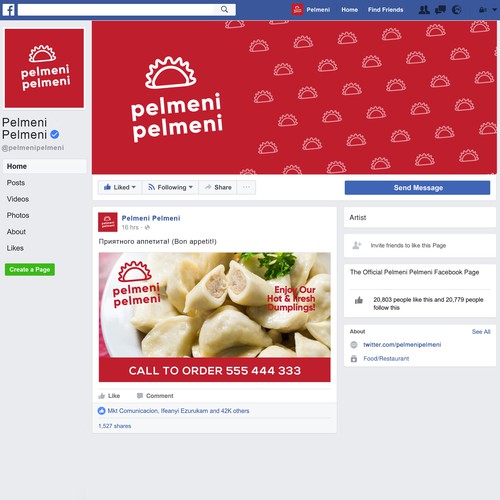Open the friend requests icon

[x=424, y=10]
